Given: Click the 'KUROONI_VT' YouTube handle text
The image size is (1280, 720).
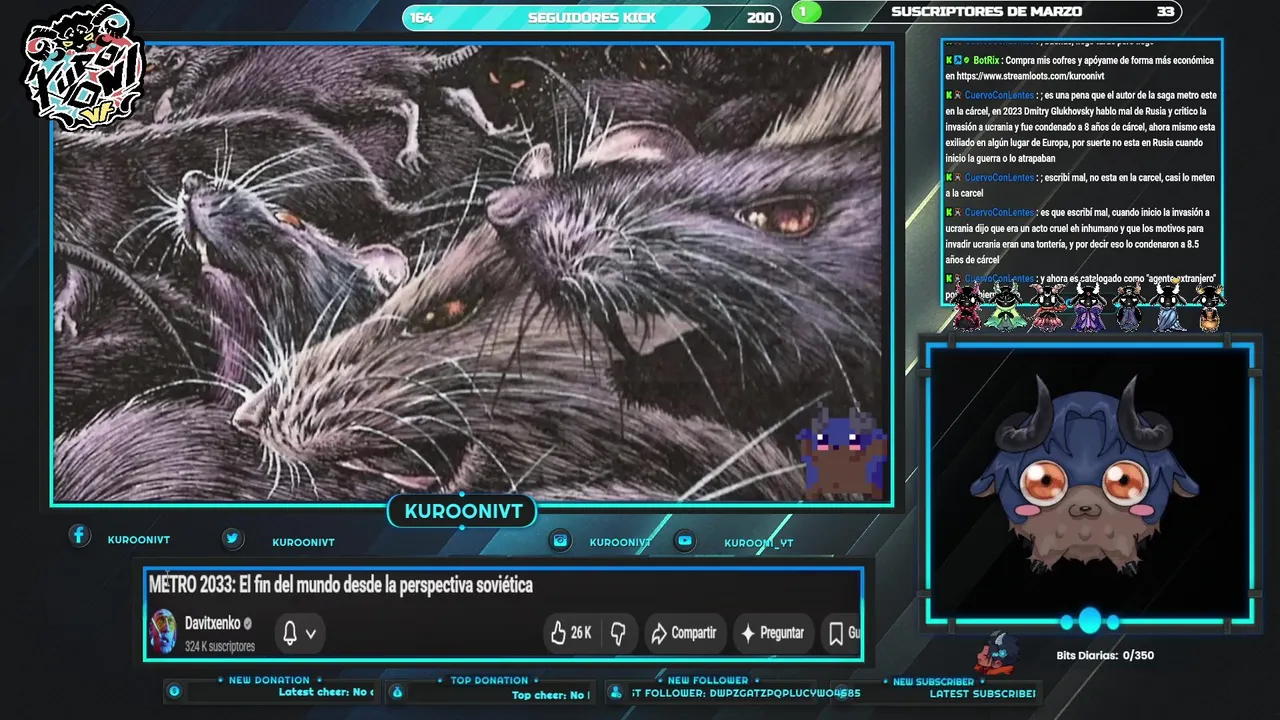Looking at the screenshot, I should tap(759, 543).
